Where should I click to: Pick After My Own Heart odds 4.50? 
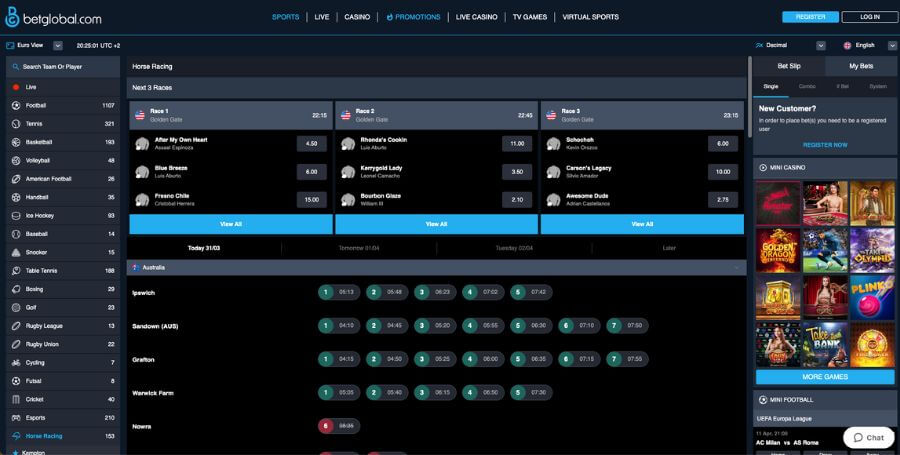[312, 144]
